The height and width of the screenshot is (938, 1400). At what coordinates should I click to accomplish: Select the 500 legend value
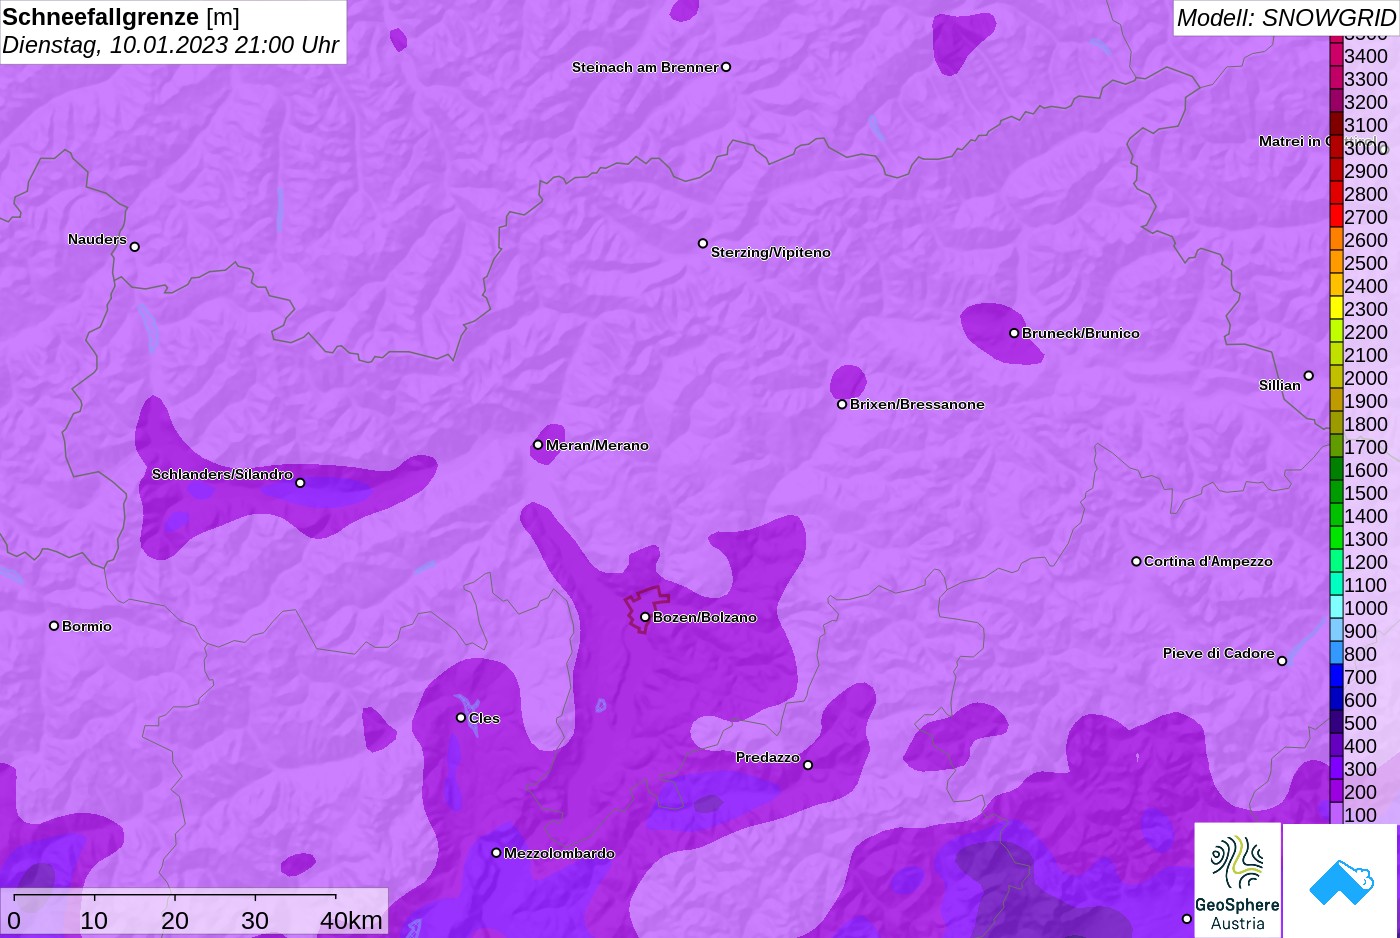pyautogui.click(x=1361, y=723)
